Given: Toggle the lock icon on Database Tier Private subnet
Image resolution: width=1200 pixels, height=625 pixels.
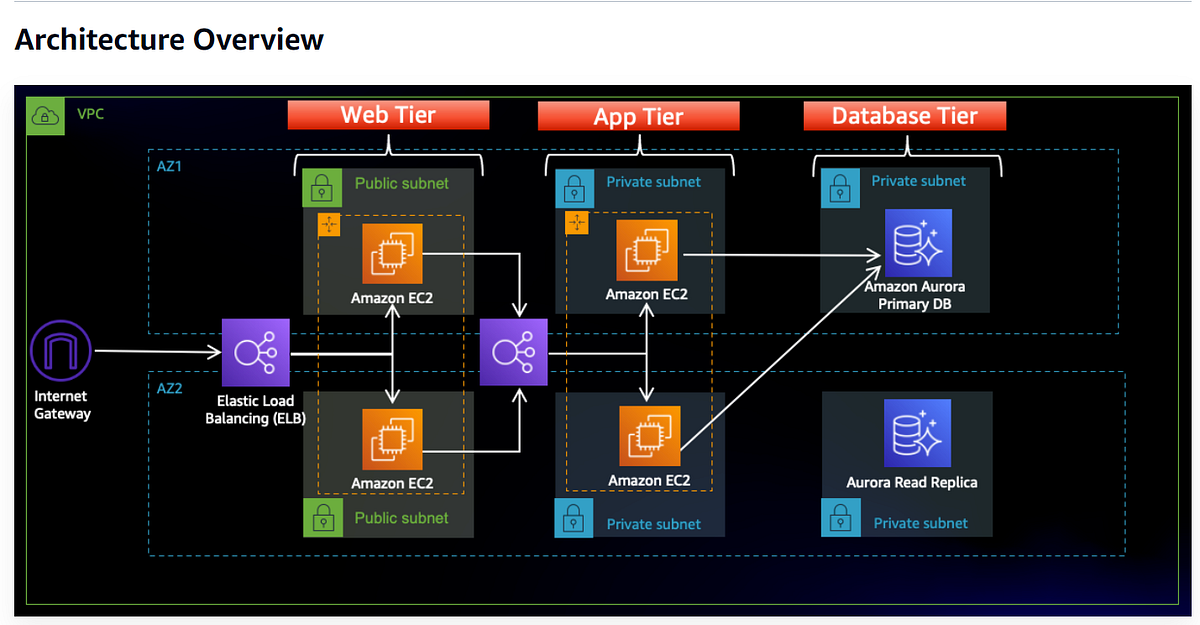Looking at the screenshot, I should 840,187.
